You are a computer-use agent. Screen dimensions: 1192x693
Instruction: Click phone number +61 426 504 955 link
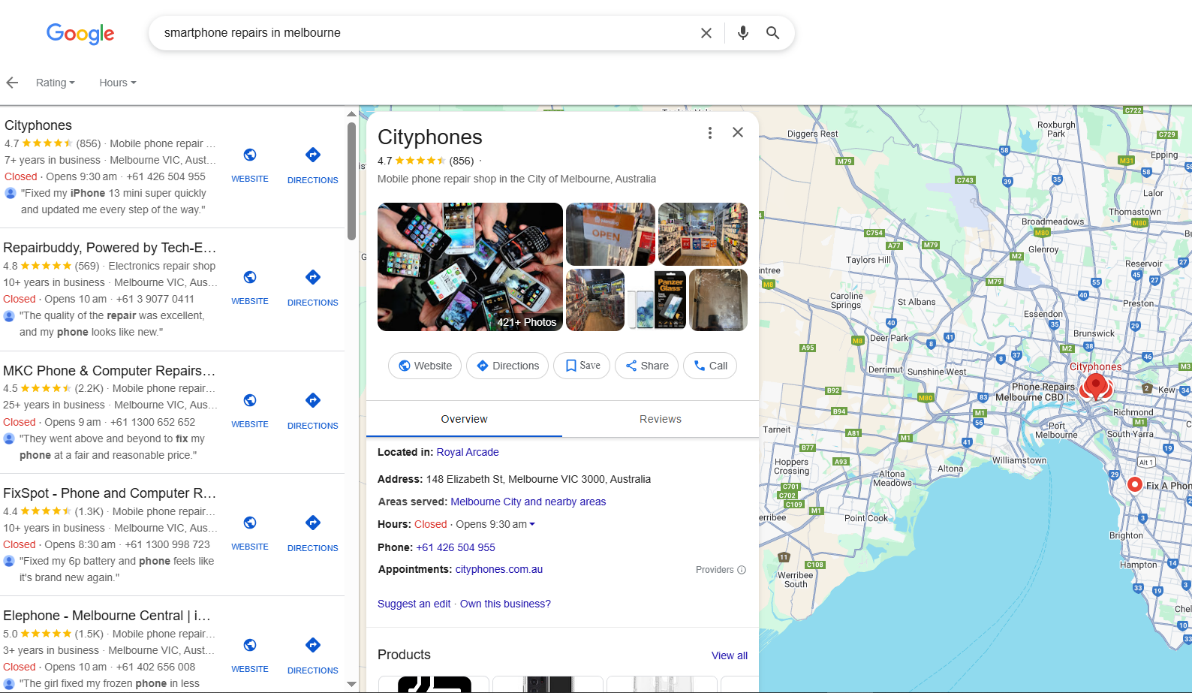(x=455, y=547)
